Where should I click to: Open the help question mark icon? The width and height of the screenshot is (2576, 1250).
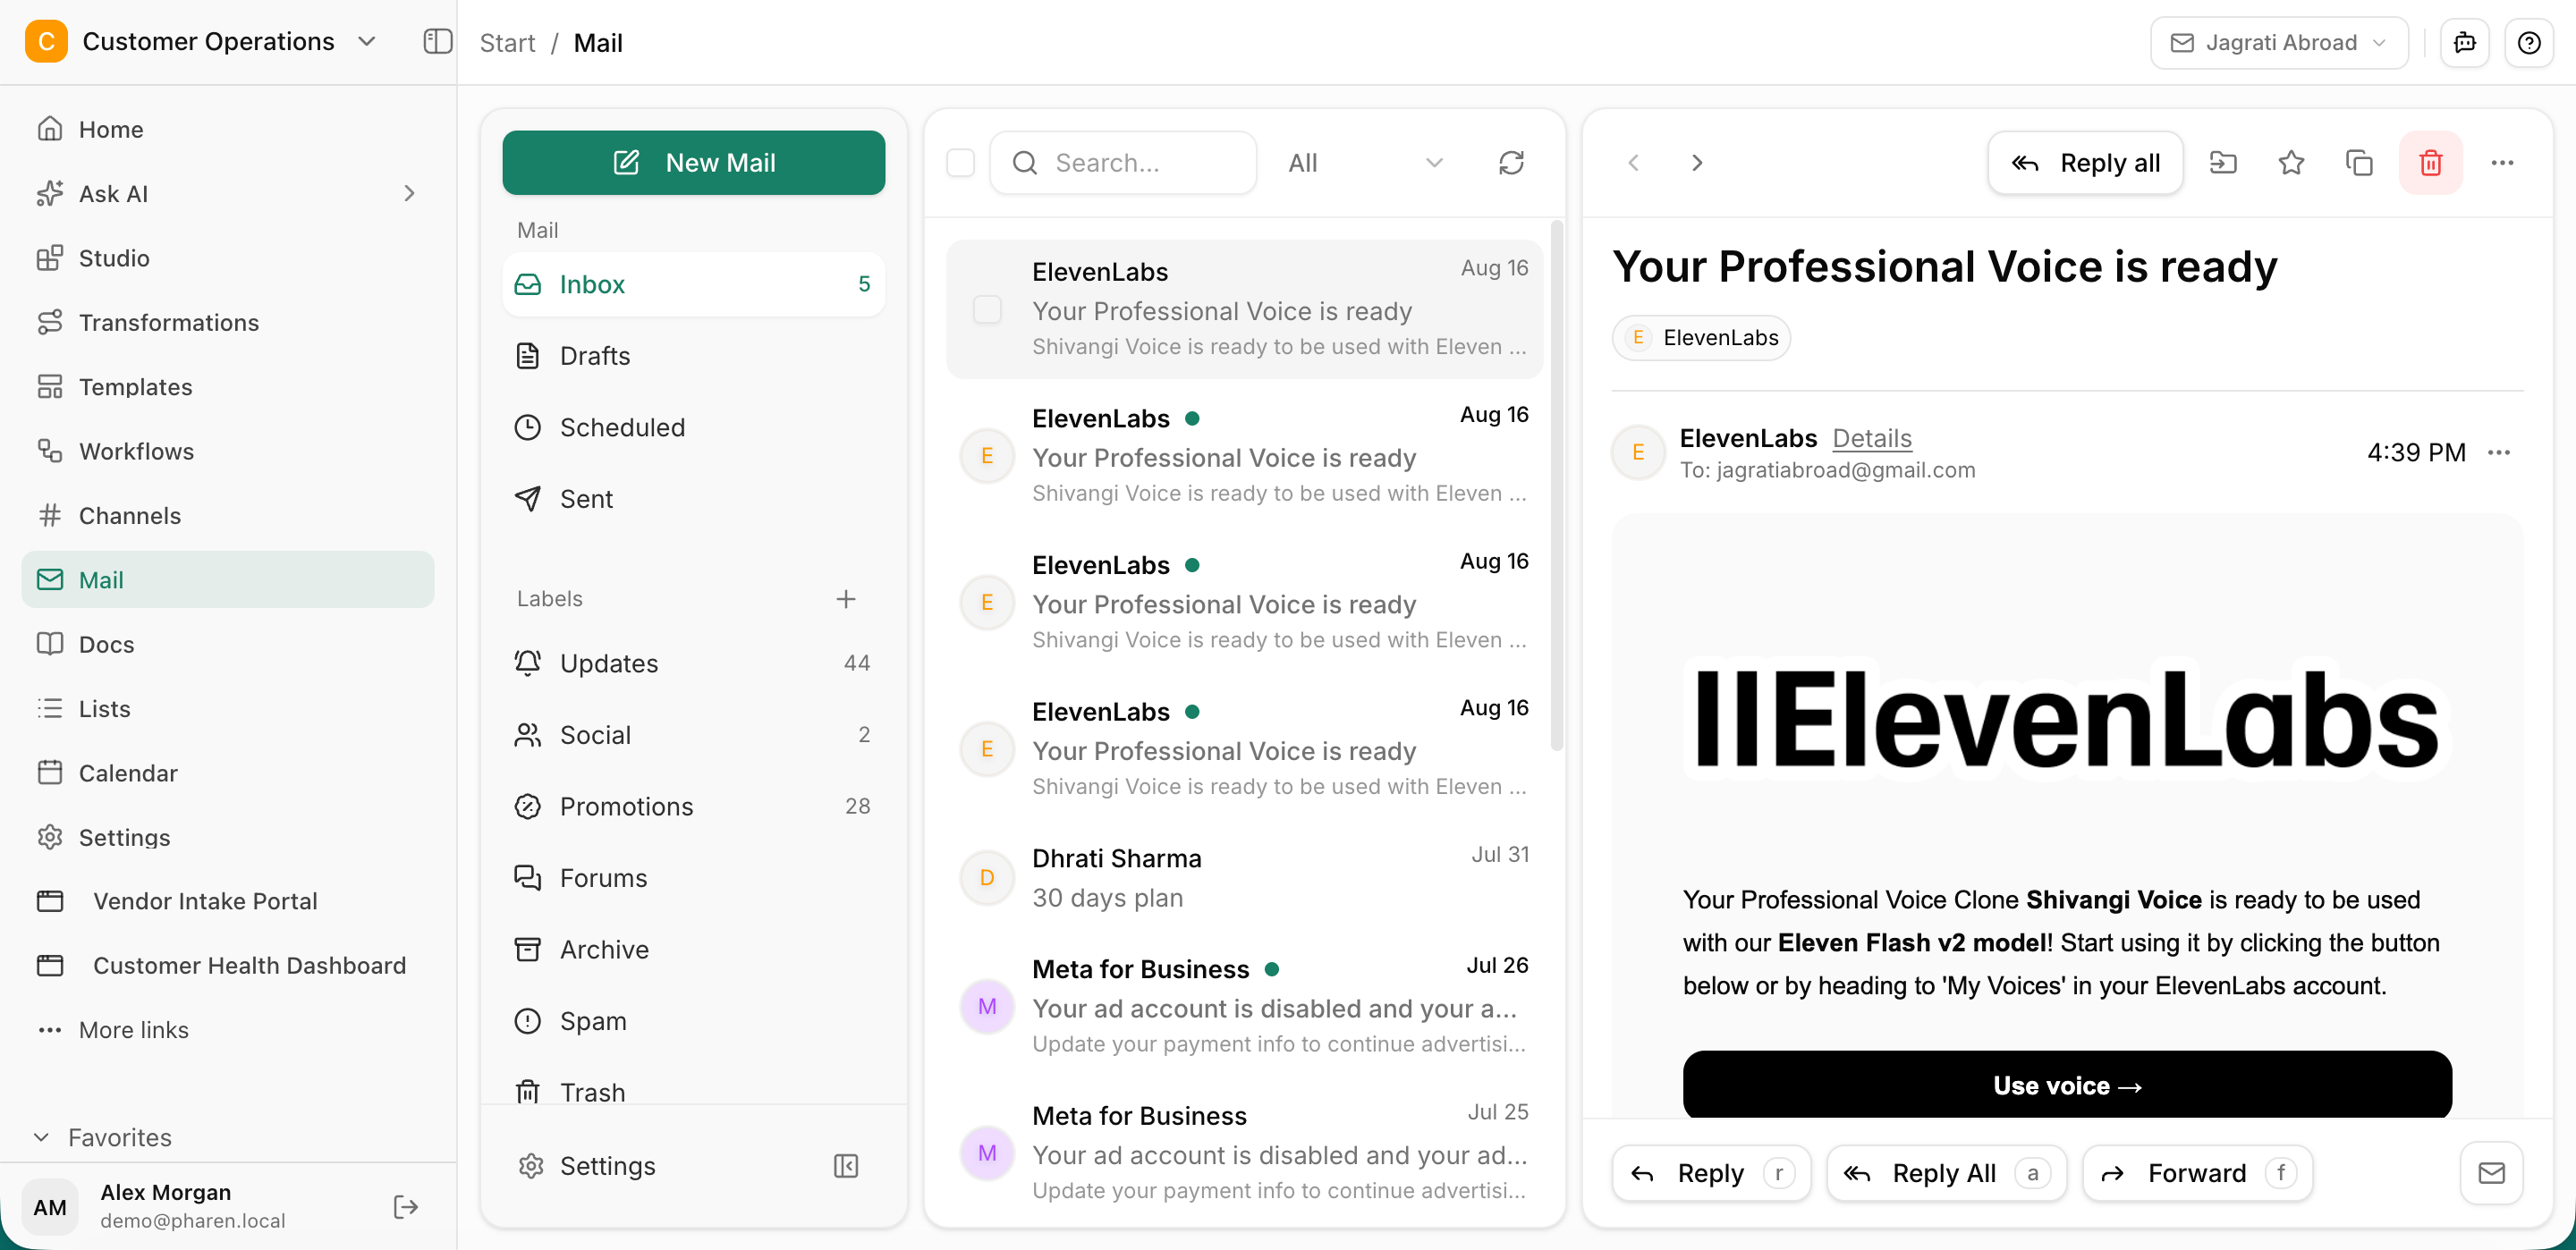tap(2529, 43)
